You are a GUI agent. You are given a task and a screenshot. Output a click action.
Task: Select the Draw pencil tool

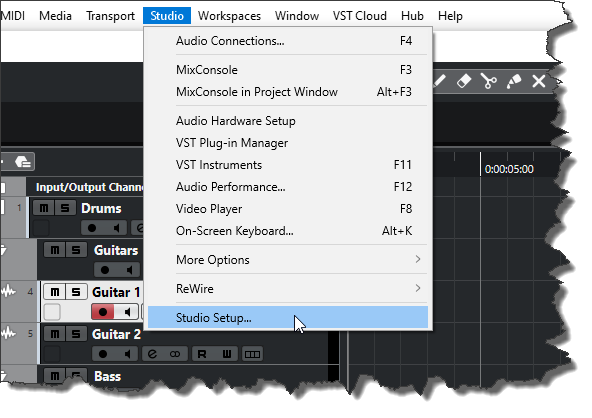[440, 81]
